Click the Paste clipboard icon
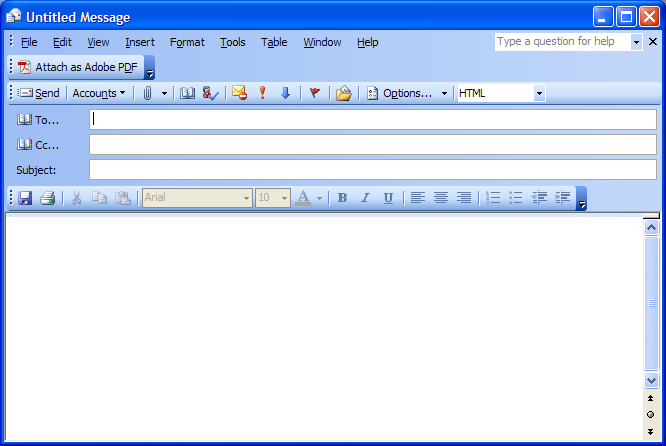This screenshot has width=666, height=446. 123,198
